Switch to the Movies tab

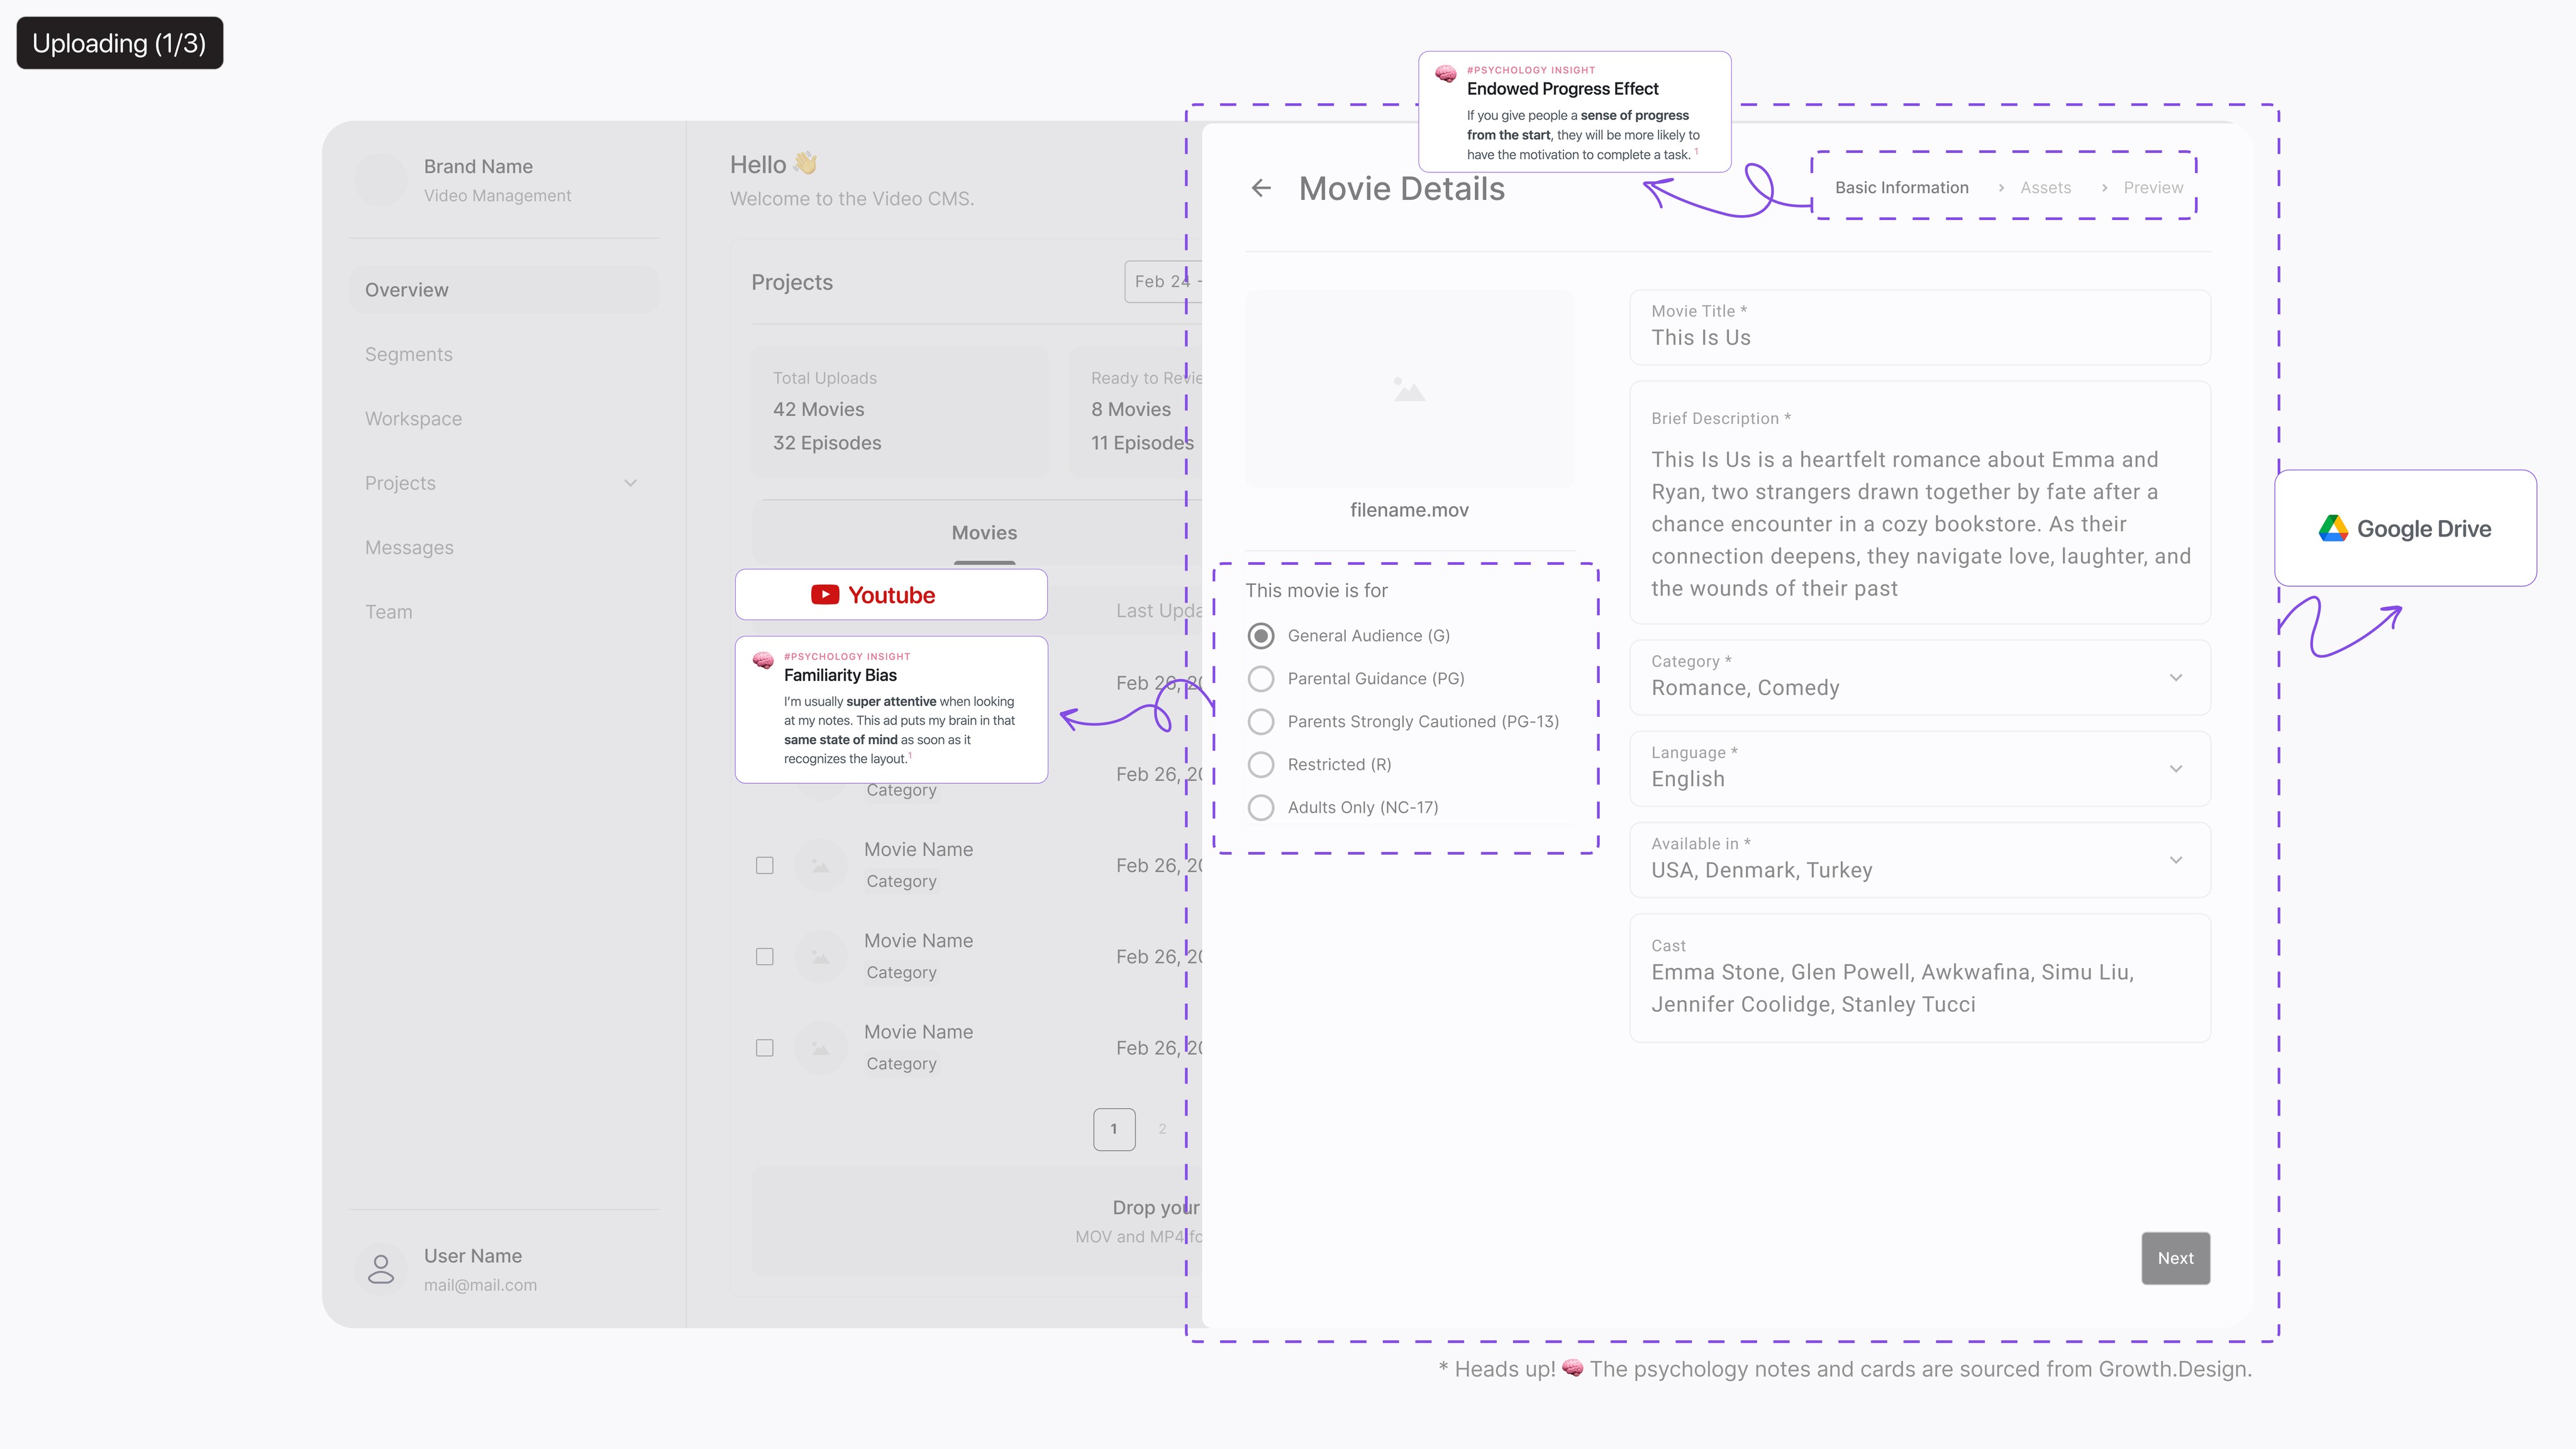click(x=984, y=533)
